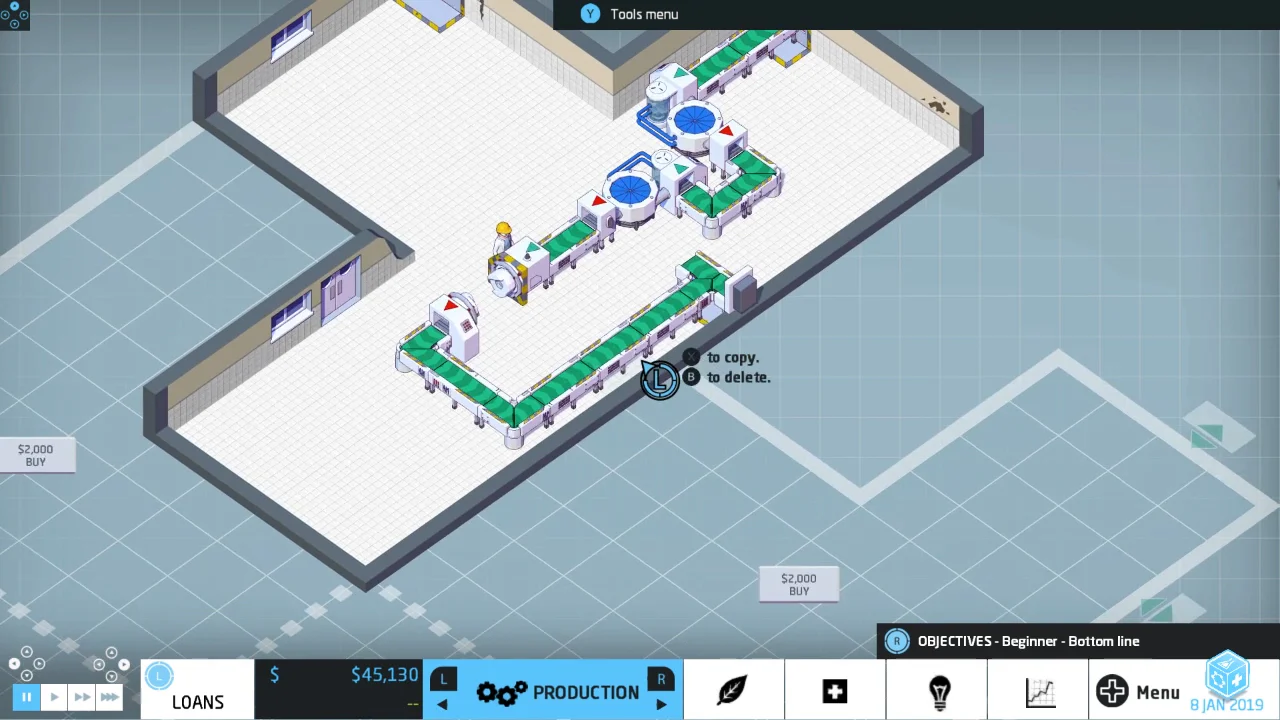Open the Loans panel
1280x720 pixels.
[197, 701]
